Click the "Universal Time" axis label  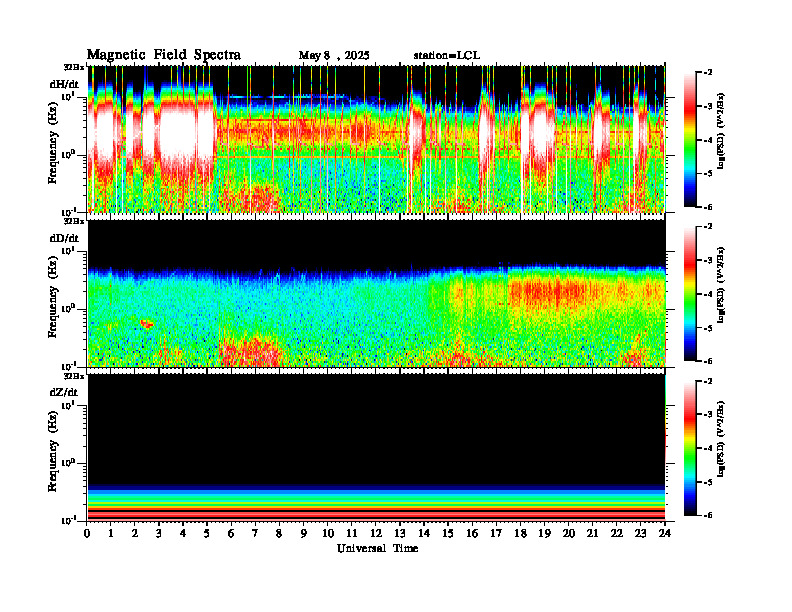pos(378,548)
